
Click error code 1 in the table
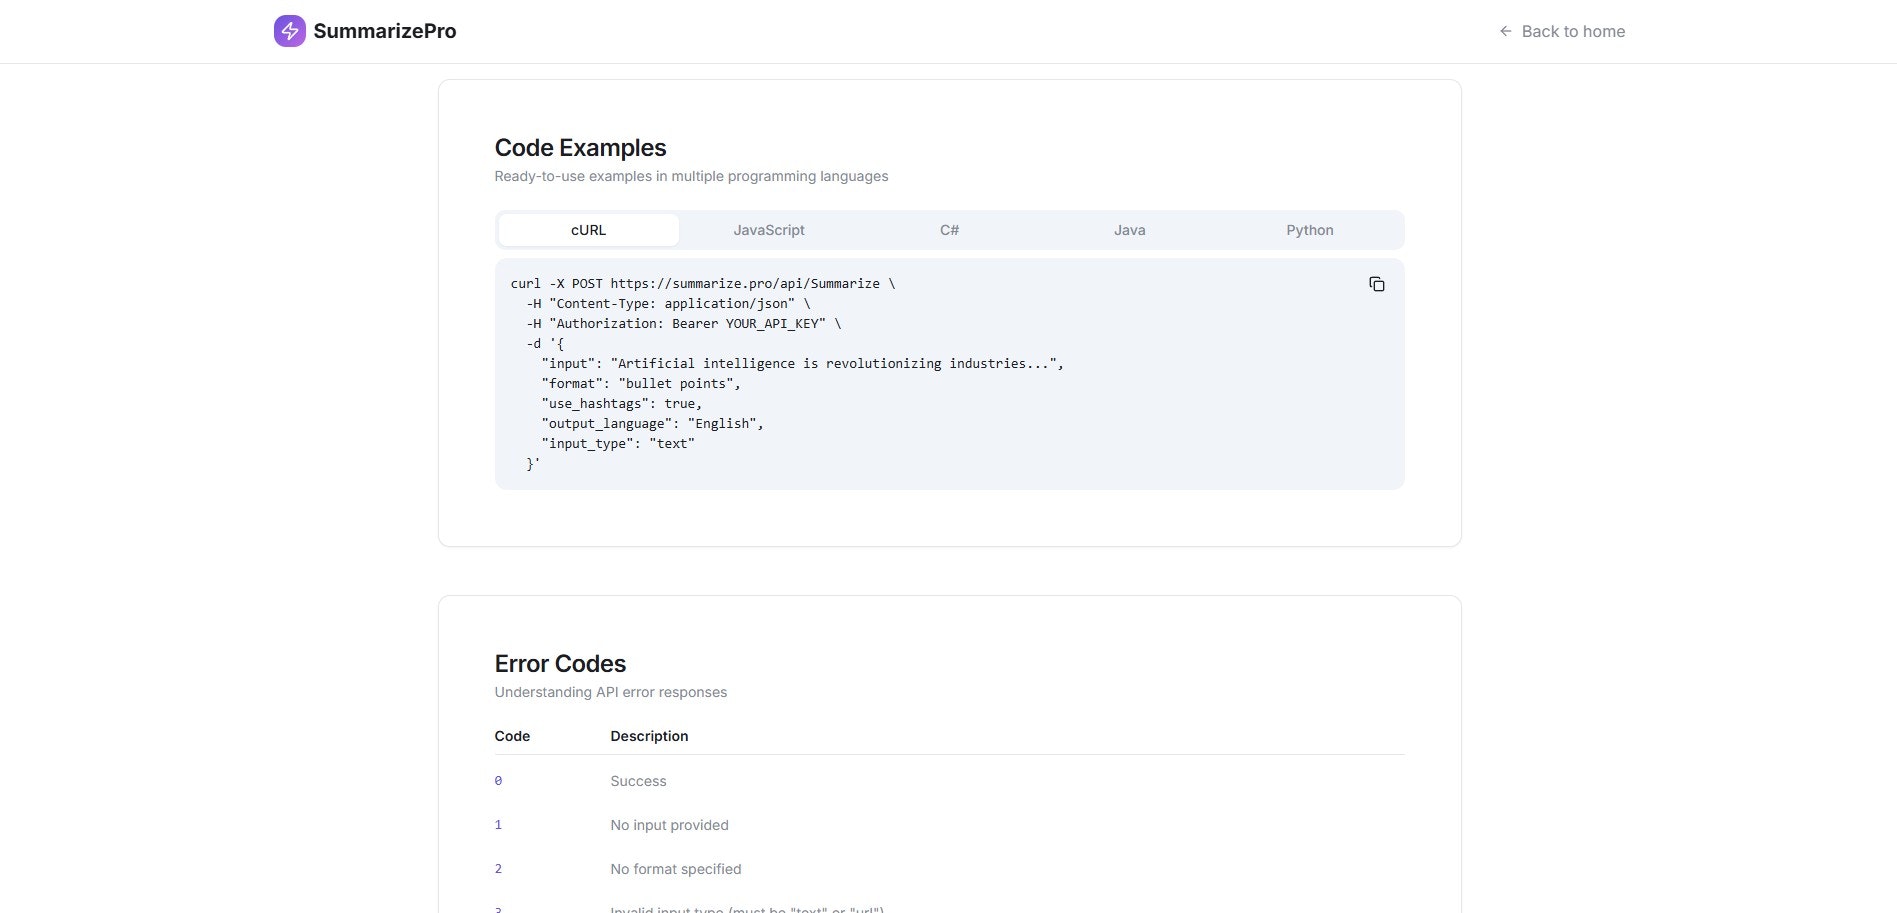coord(498,825)
